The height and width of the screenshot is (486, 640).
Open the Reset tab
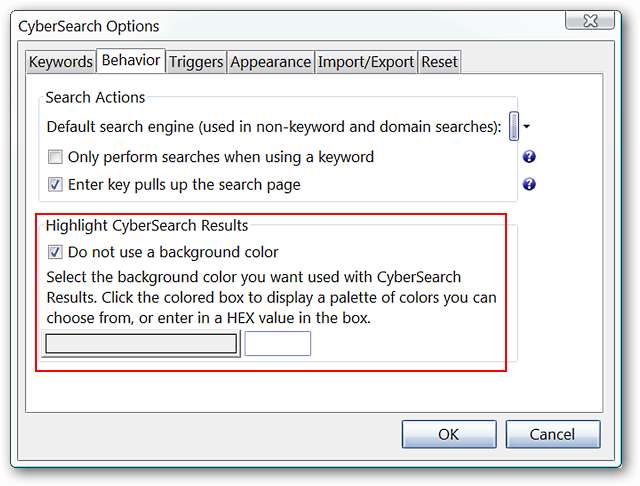tap(439, 62)
